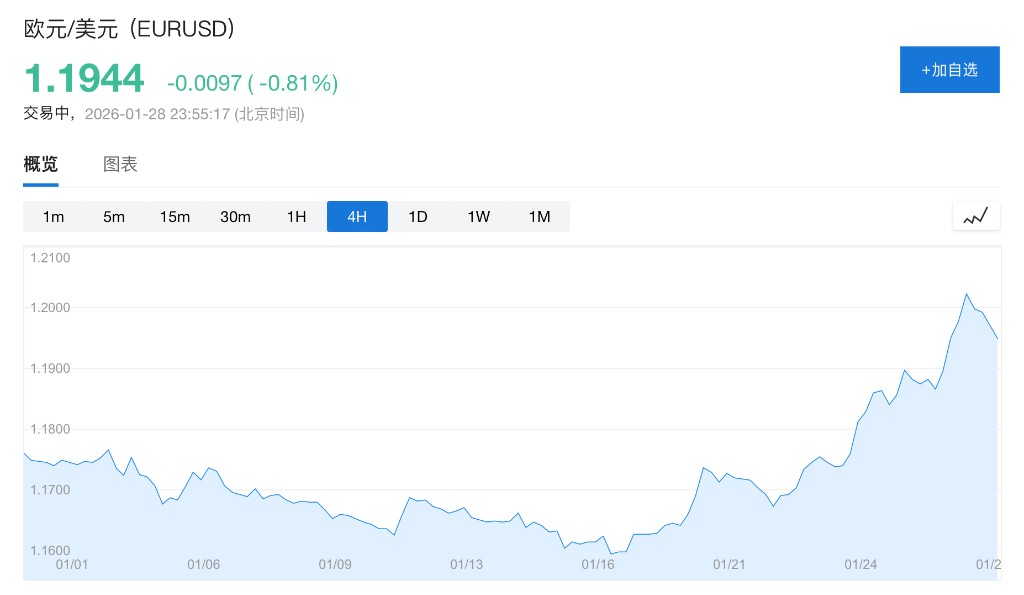This screenshot has height=595, width=1024.
Task: Select the 1m timeframe
Action: pyautogui.click(x=53, y=217)
